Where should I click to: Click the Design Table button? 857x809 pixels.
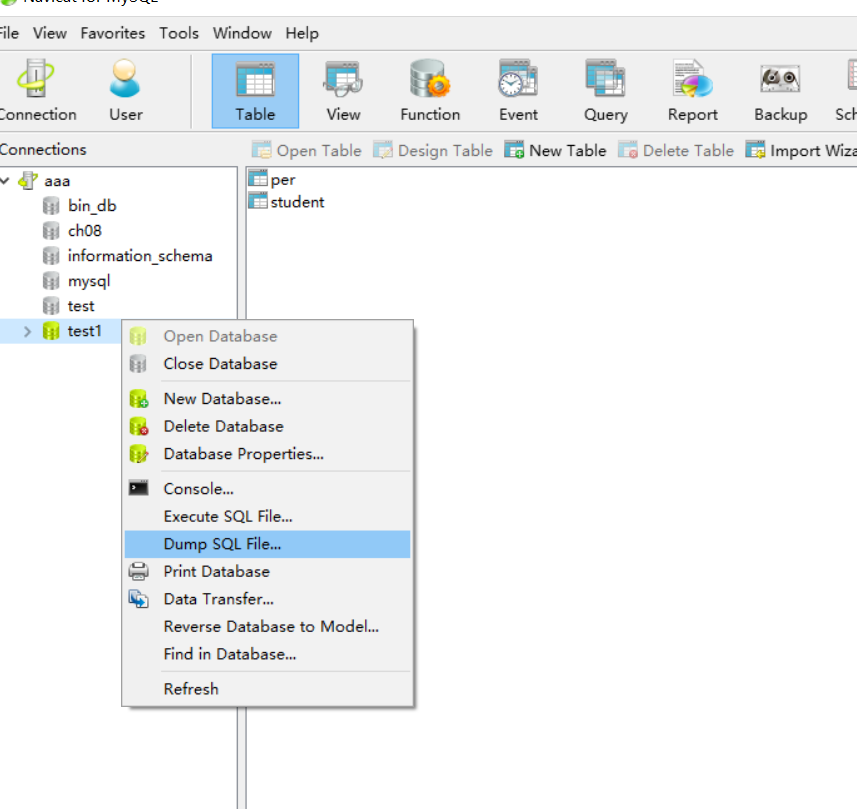point(433,150)
